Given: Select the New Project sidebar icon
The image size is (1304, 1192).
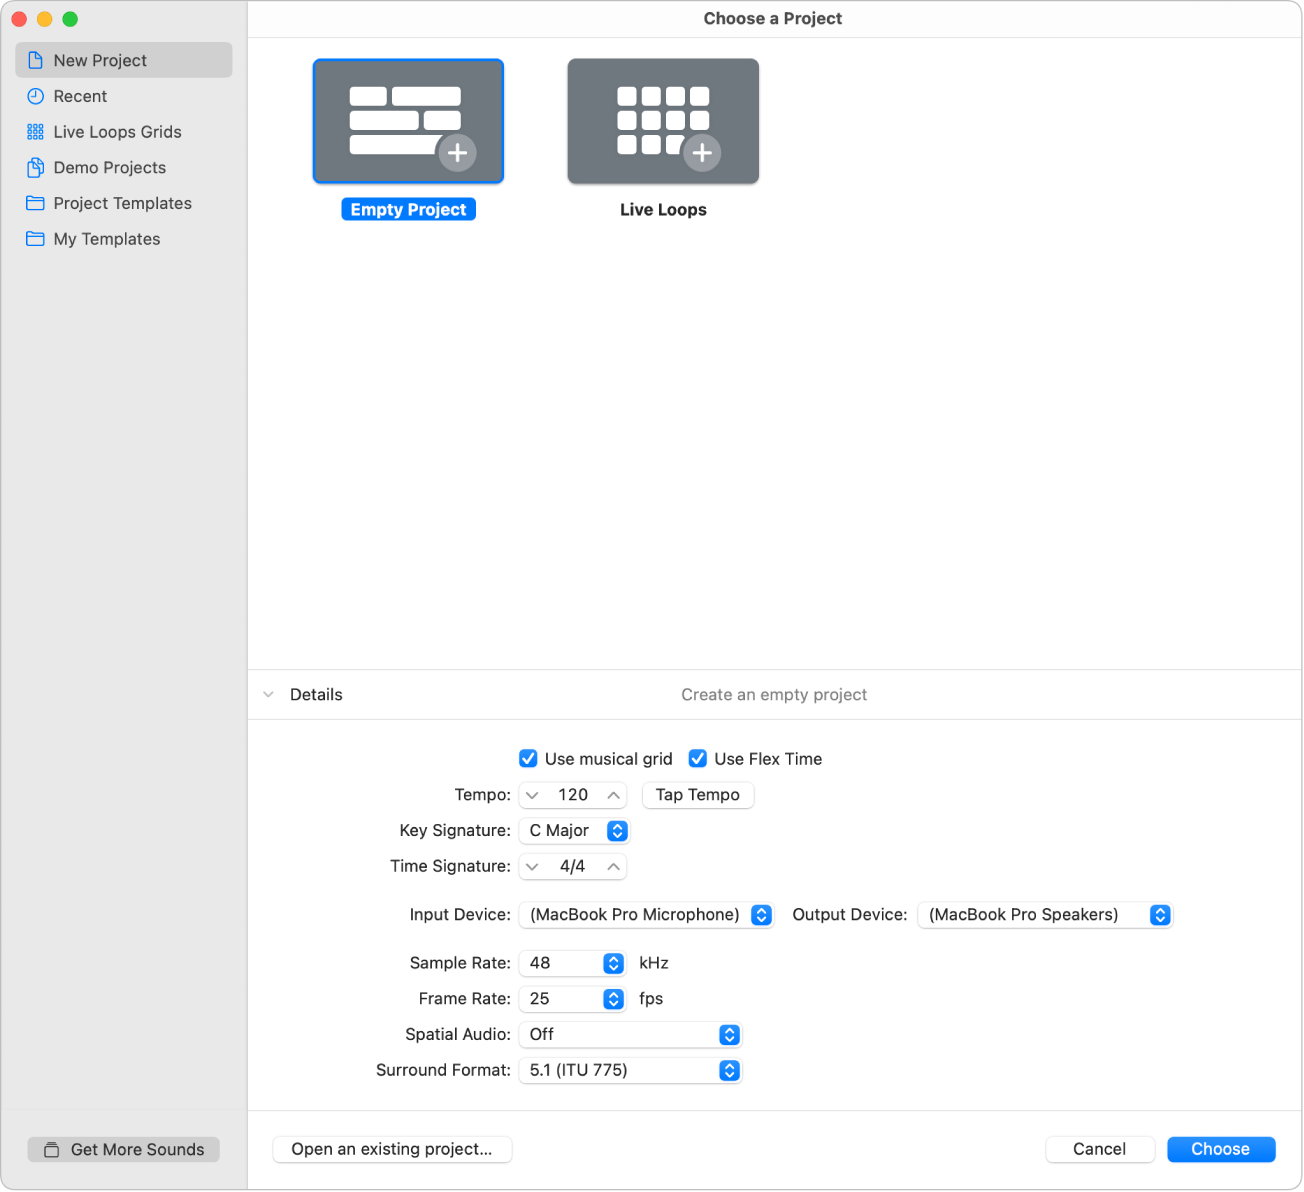Looking at the screenshot, I should pos(34,59).
